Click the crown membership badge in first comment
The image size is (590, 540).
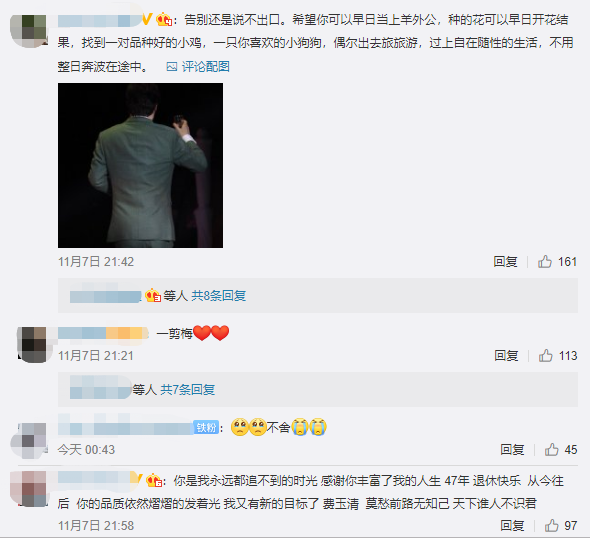pos(164,19)
